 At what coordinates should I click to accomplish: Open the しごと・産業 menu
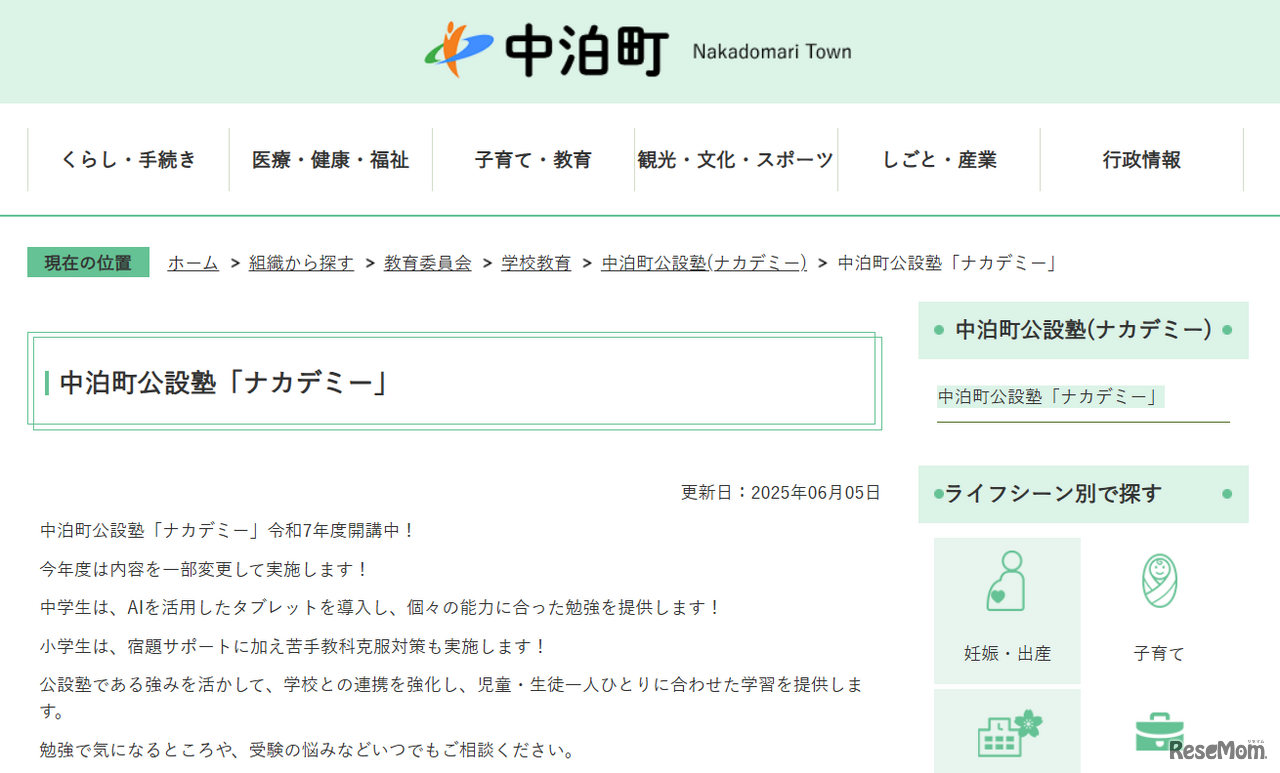939,160
